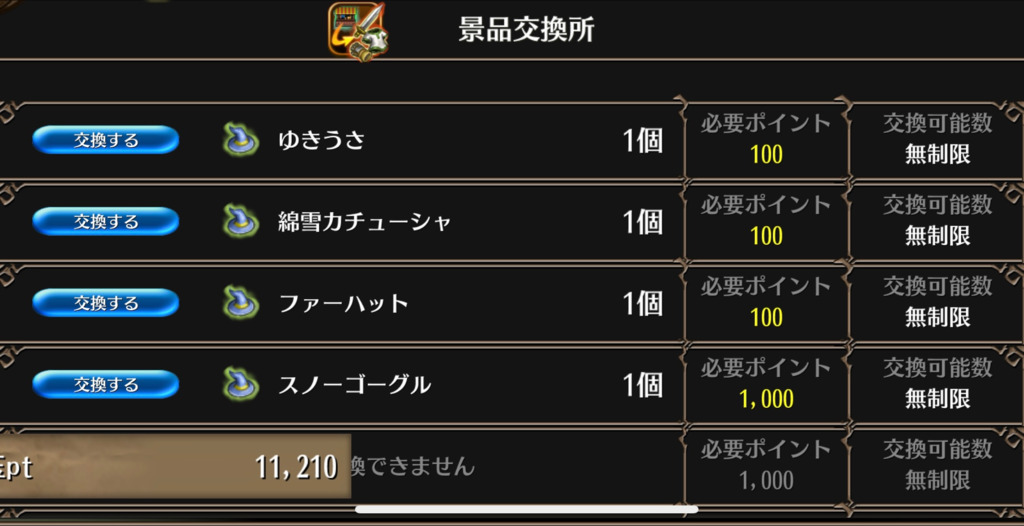This screenshot has width=1024, height=526.
Task: Exchange points for ゆきうさ
Action: tap(106, 140)
